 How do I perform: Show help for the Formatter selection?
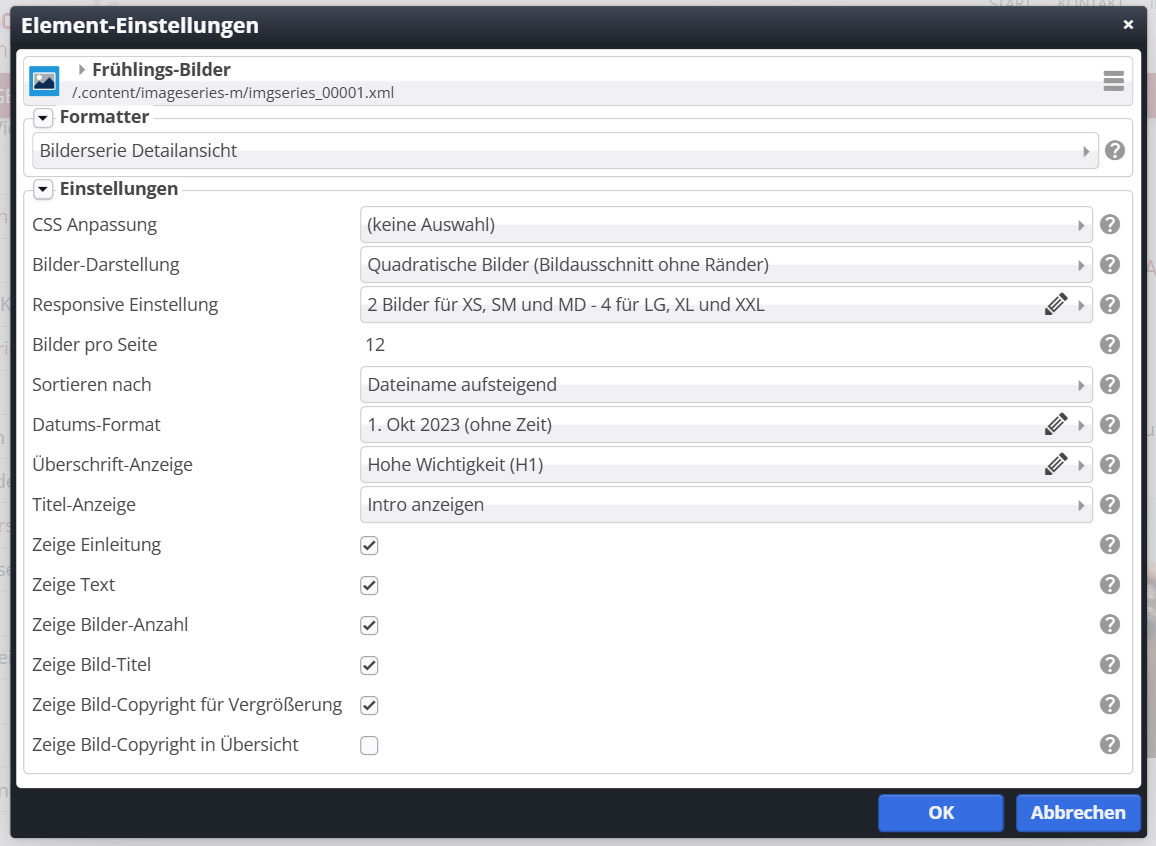tap(1115, 150)
